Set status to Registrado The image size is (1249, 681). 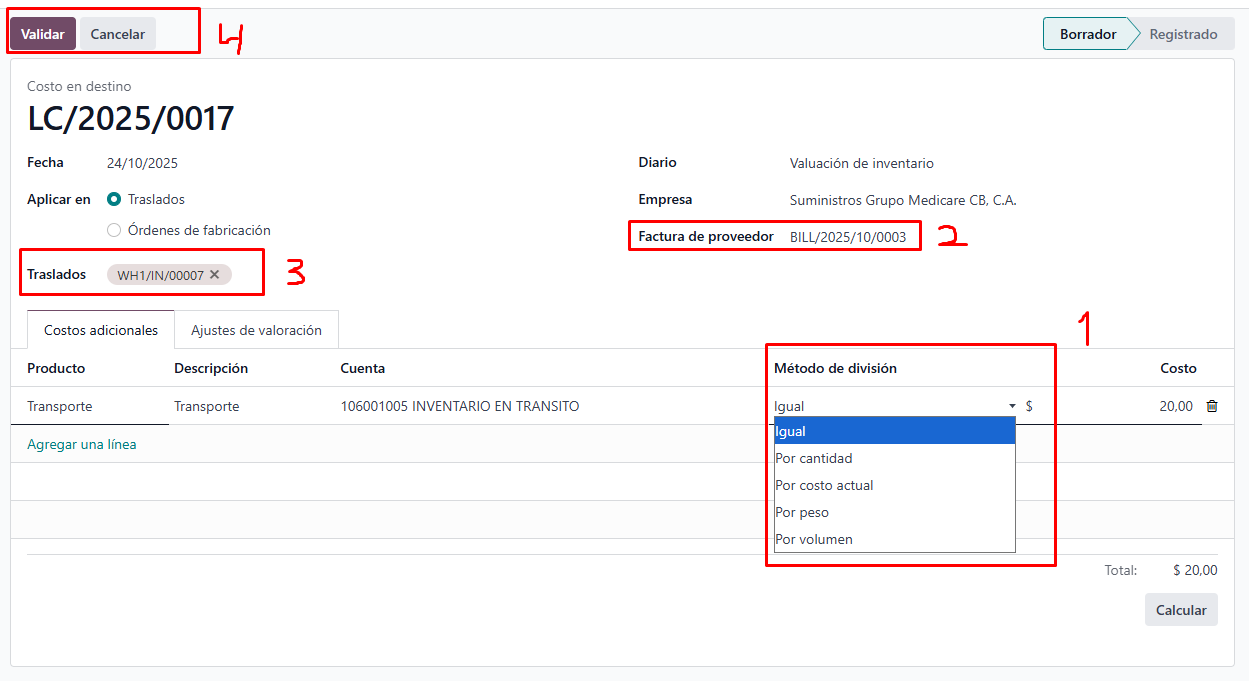point(1183,34)
